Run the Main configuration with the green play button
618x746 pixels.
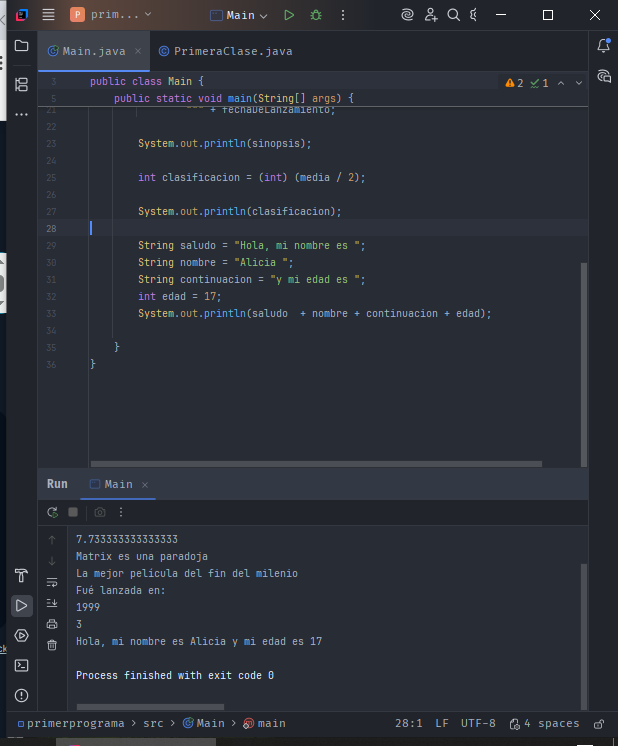[x=289, y=15]
